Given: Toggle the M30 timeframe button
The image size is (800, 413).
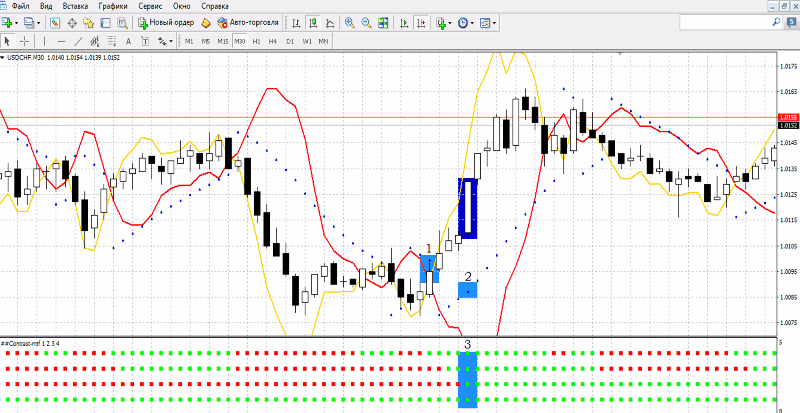Looking at the screenshot, I should 239,41.
